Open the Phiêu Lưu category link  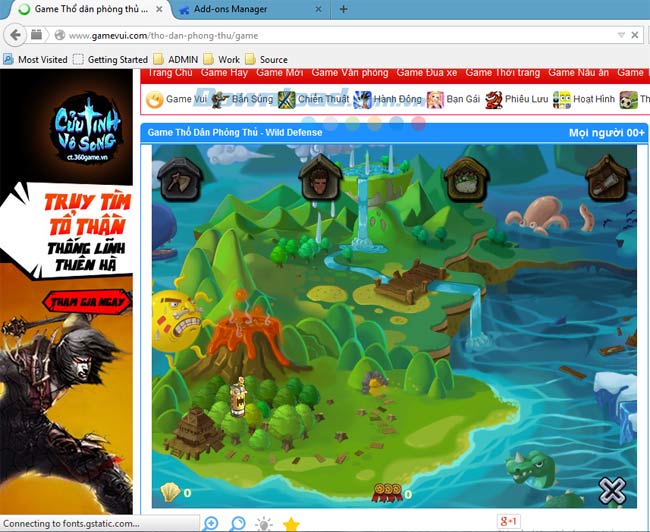click(517, 99)
